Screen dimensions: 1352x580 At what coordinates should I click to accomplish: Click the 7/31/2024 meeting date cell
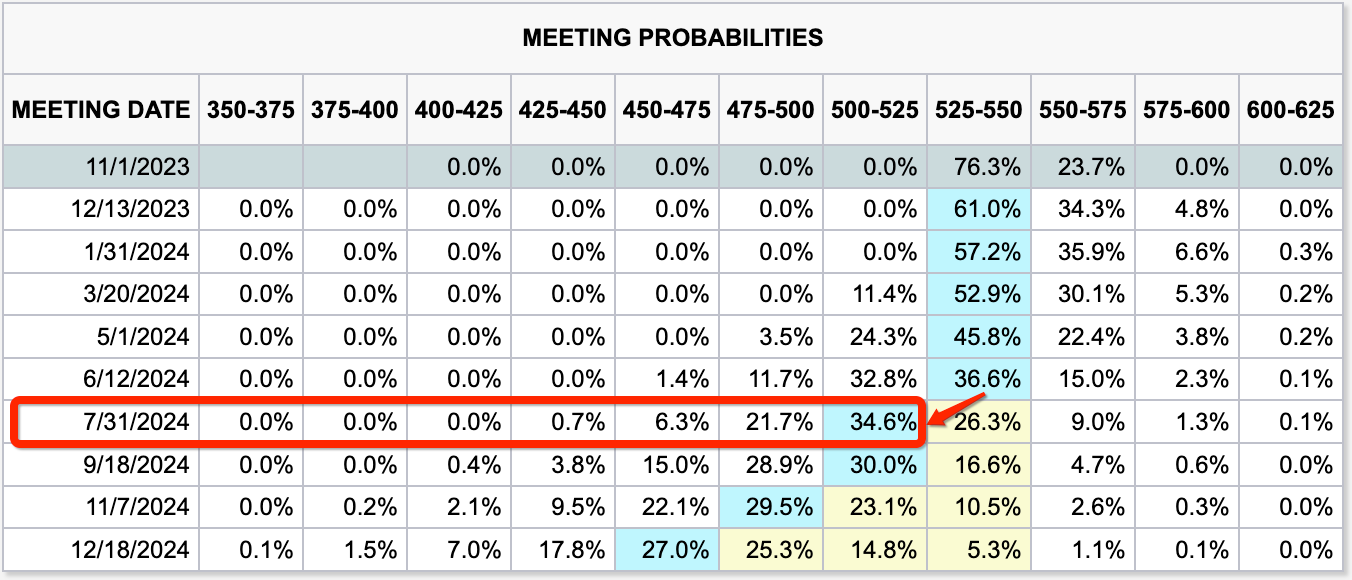tap(132, 422)
